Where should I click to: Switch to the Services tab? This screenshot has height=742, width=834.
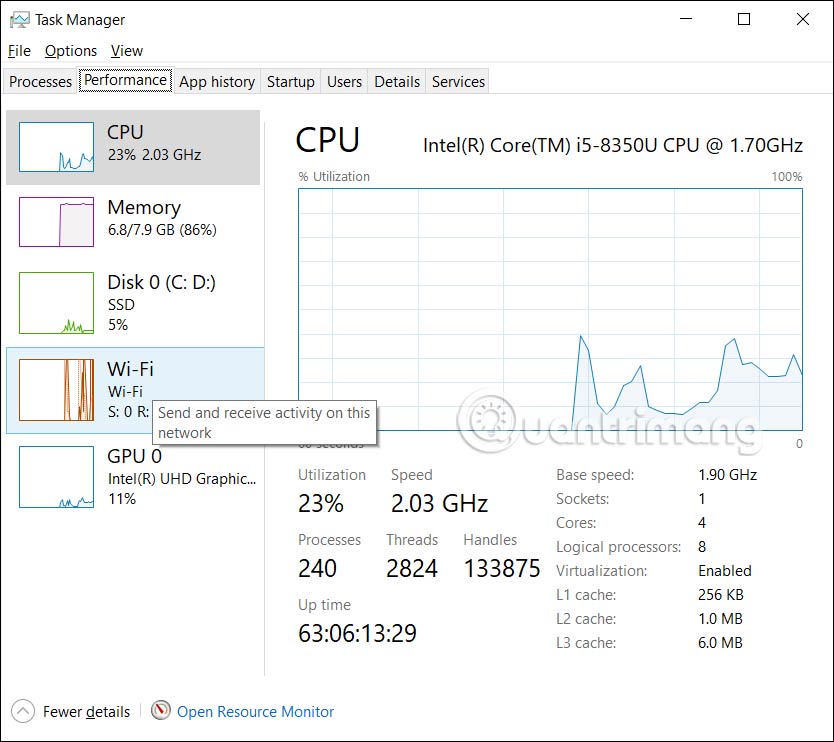click(458, 82)
